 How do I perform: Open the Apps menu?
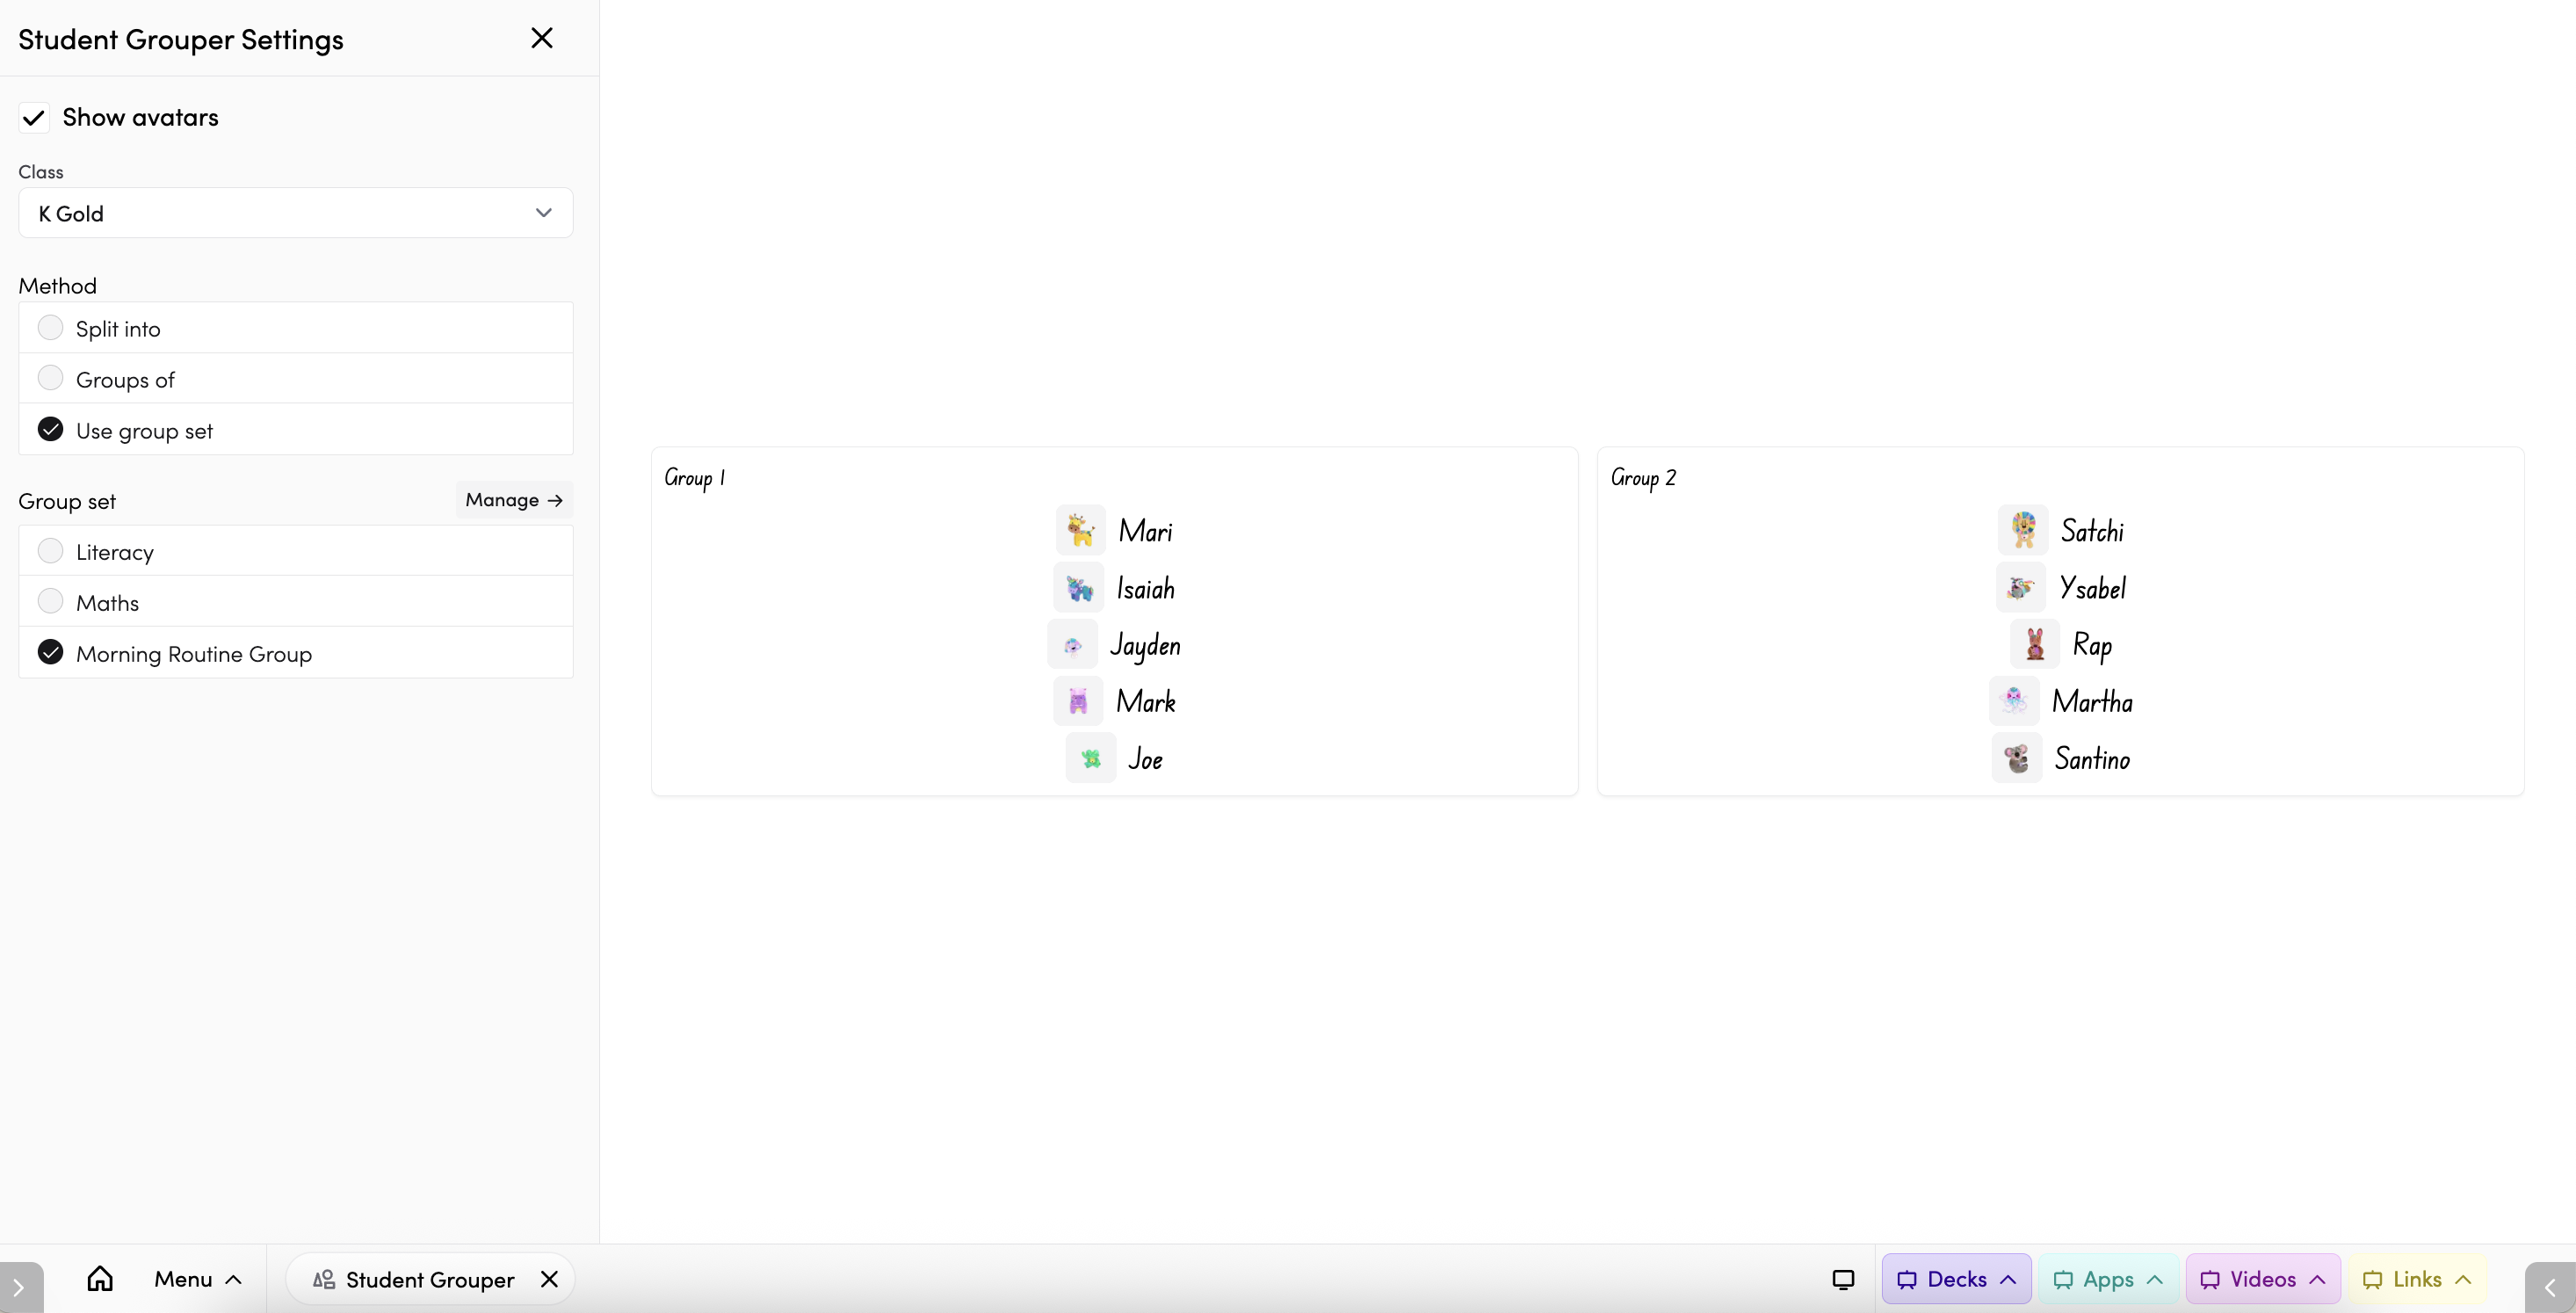[2108, 1279]
